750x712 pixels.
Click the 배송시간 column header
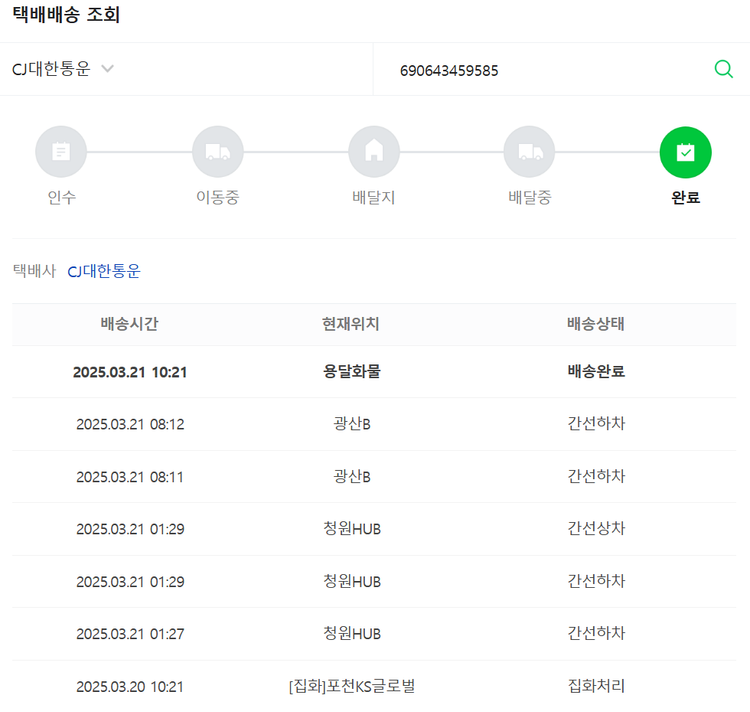130,324
